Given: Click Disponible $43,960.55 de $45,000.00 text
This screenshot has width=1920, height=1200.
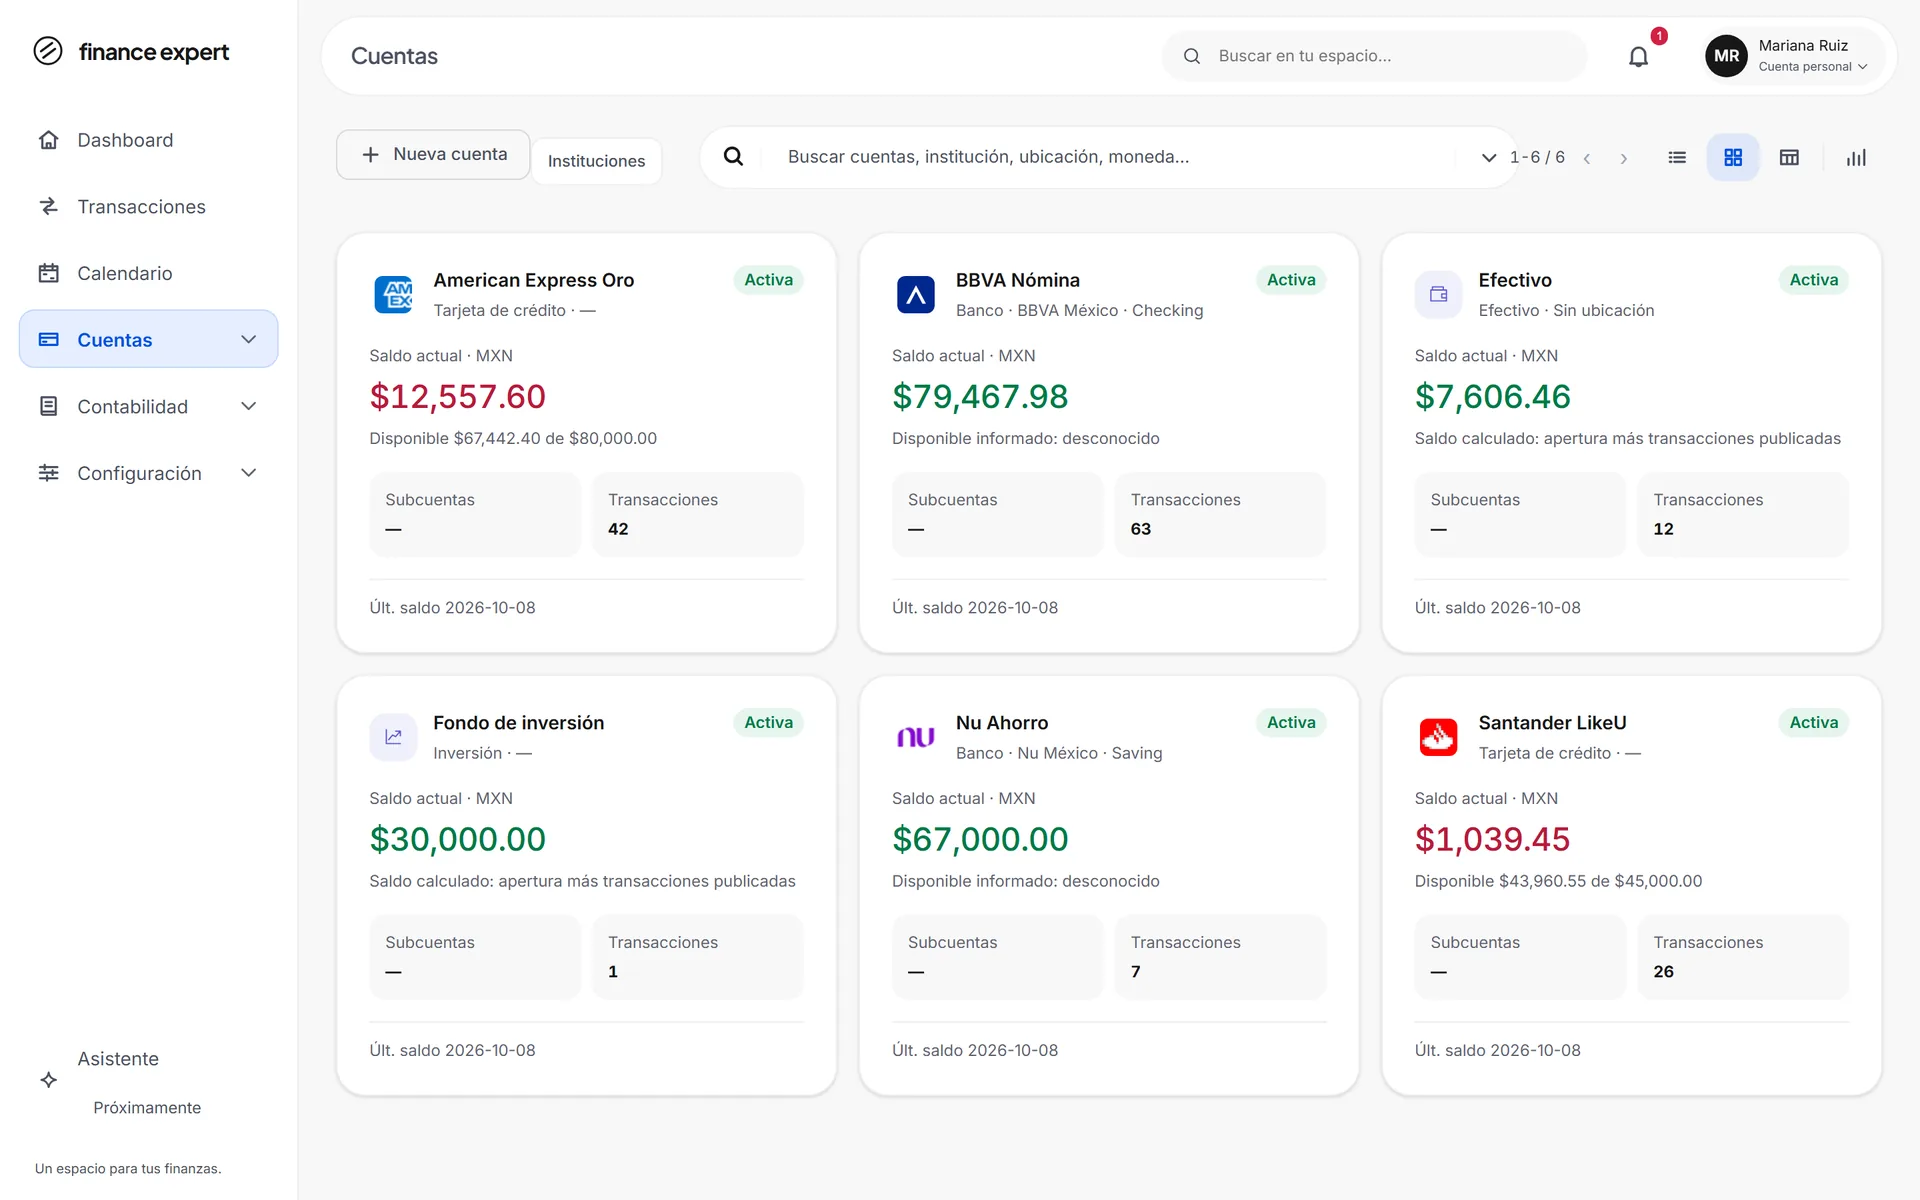Looking at the screenshot, I should [1558, 881].
